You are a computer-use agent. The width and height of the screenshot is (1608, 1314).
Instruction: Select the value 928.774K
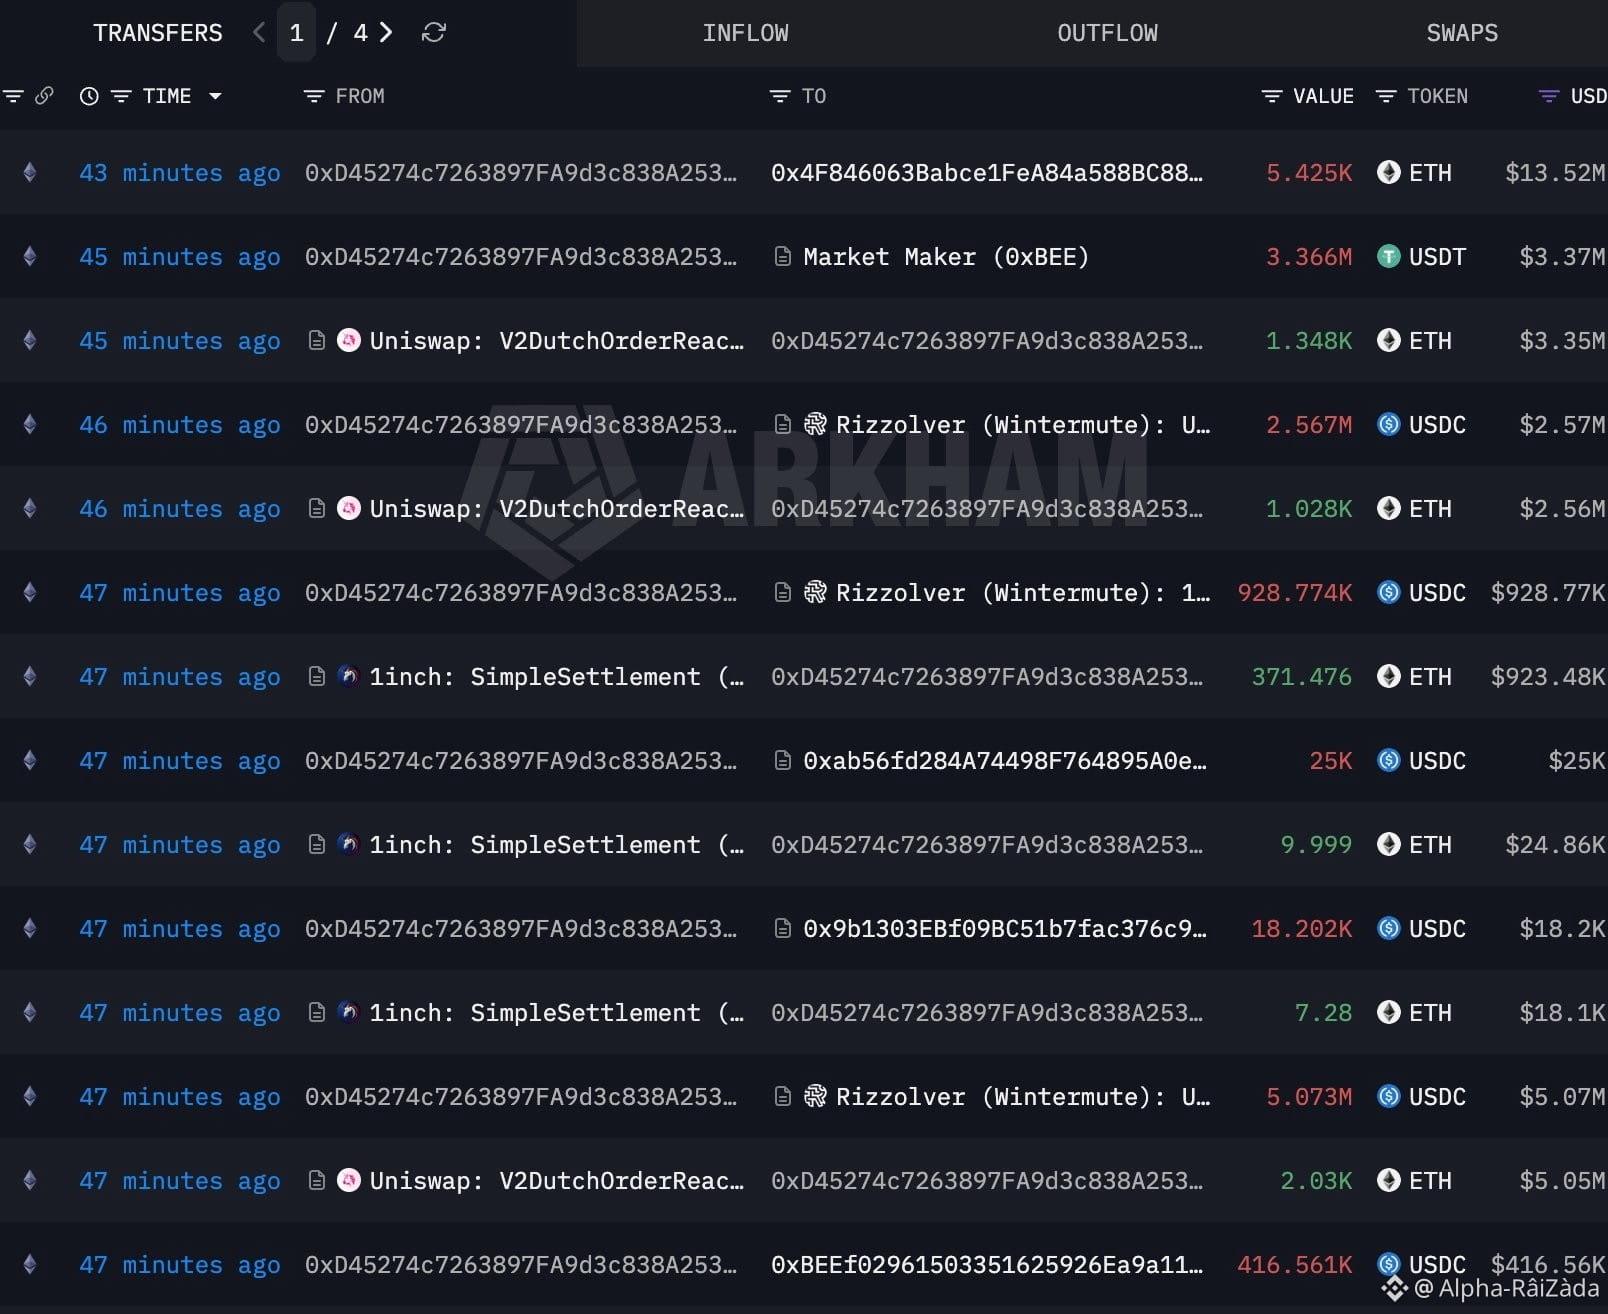point(1295,592)
